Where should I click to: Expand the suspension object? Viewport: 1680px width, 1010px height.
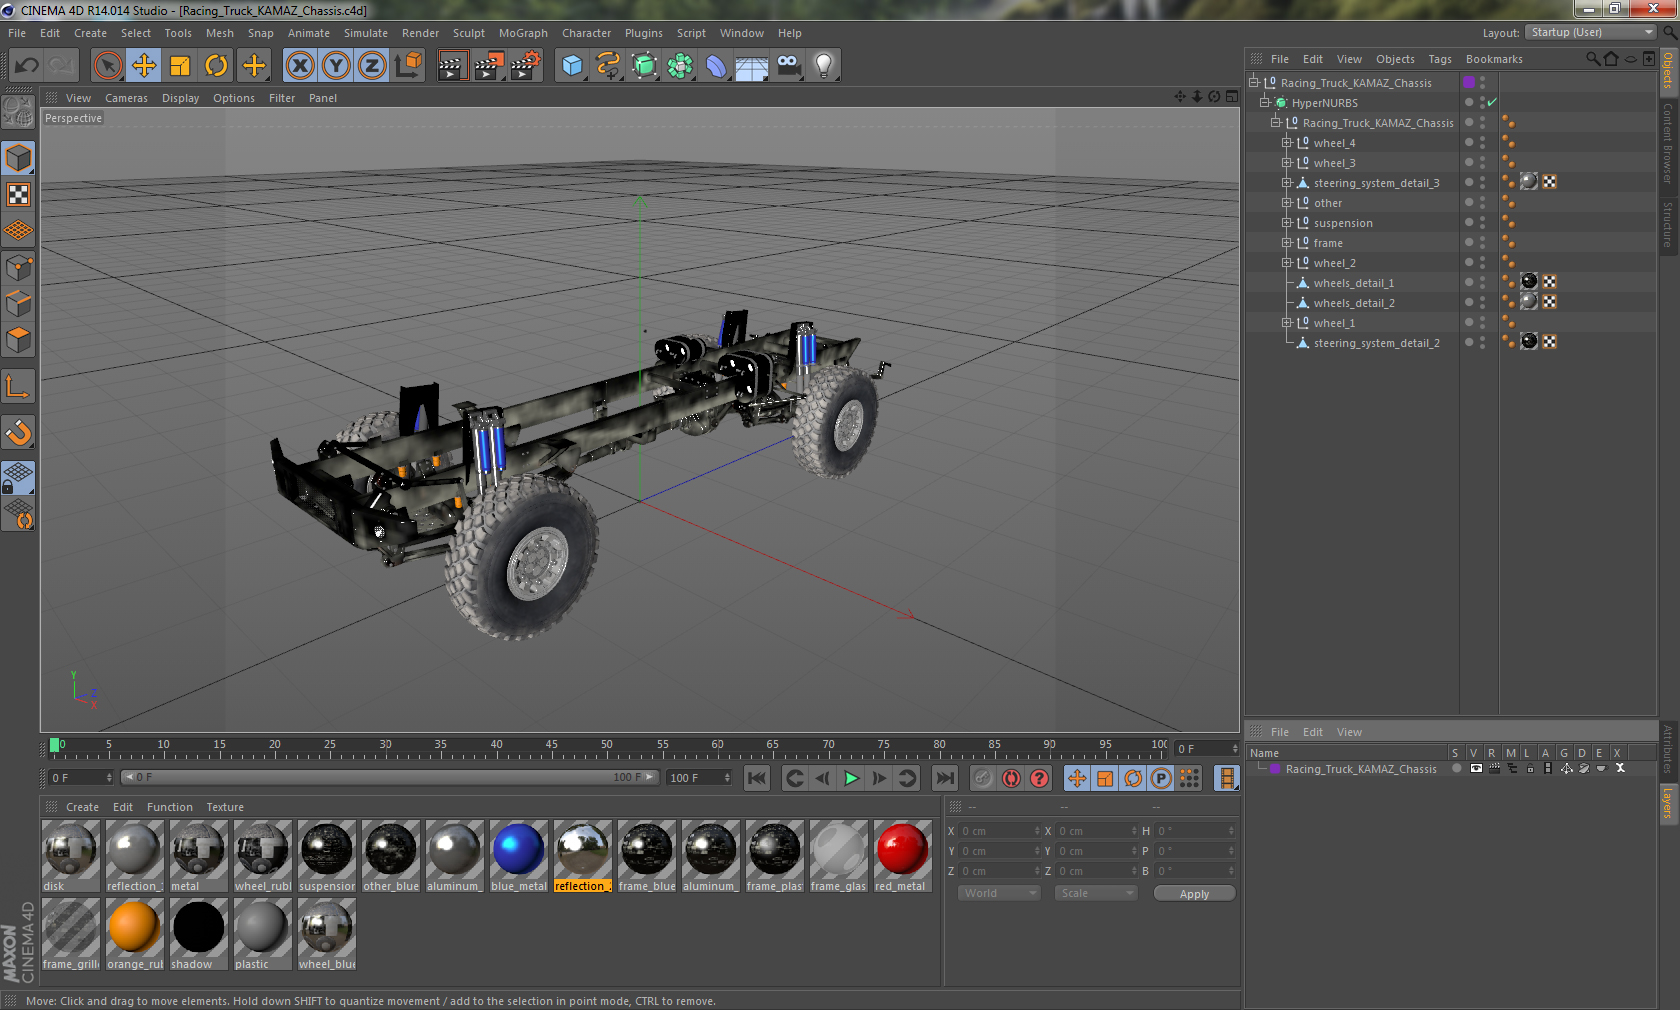tap(1287, 222)
